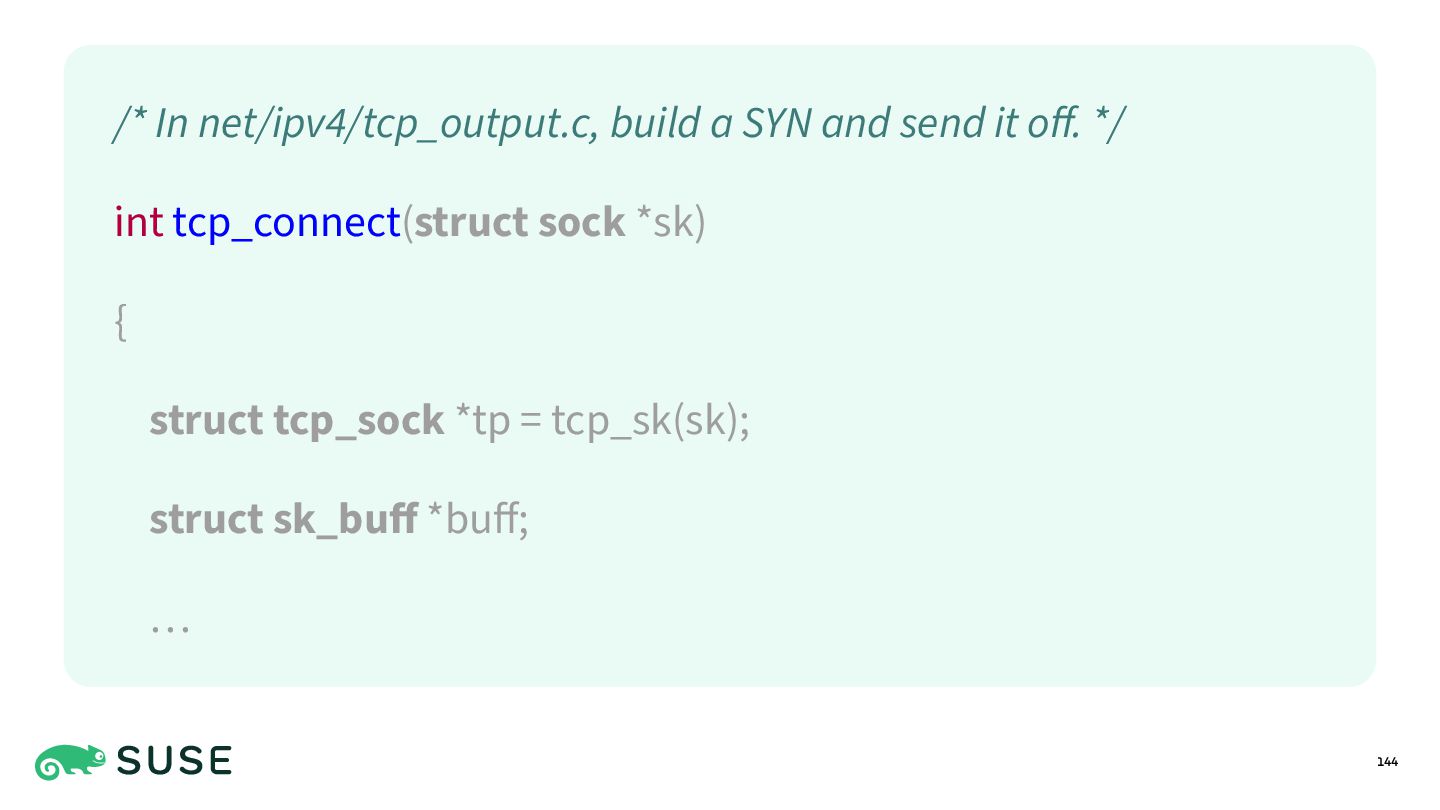Image resolution: width=1440 pixels, height=810 pixels.
Task: Click the struct sock parameter type
Action: coord(520,222)
